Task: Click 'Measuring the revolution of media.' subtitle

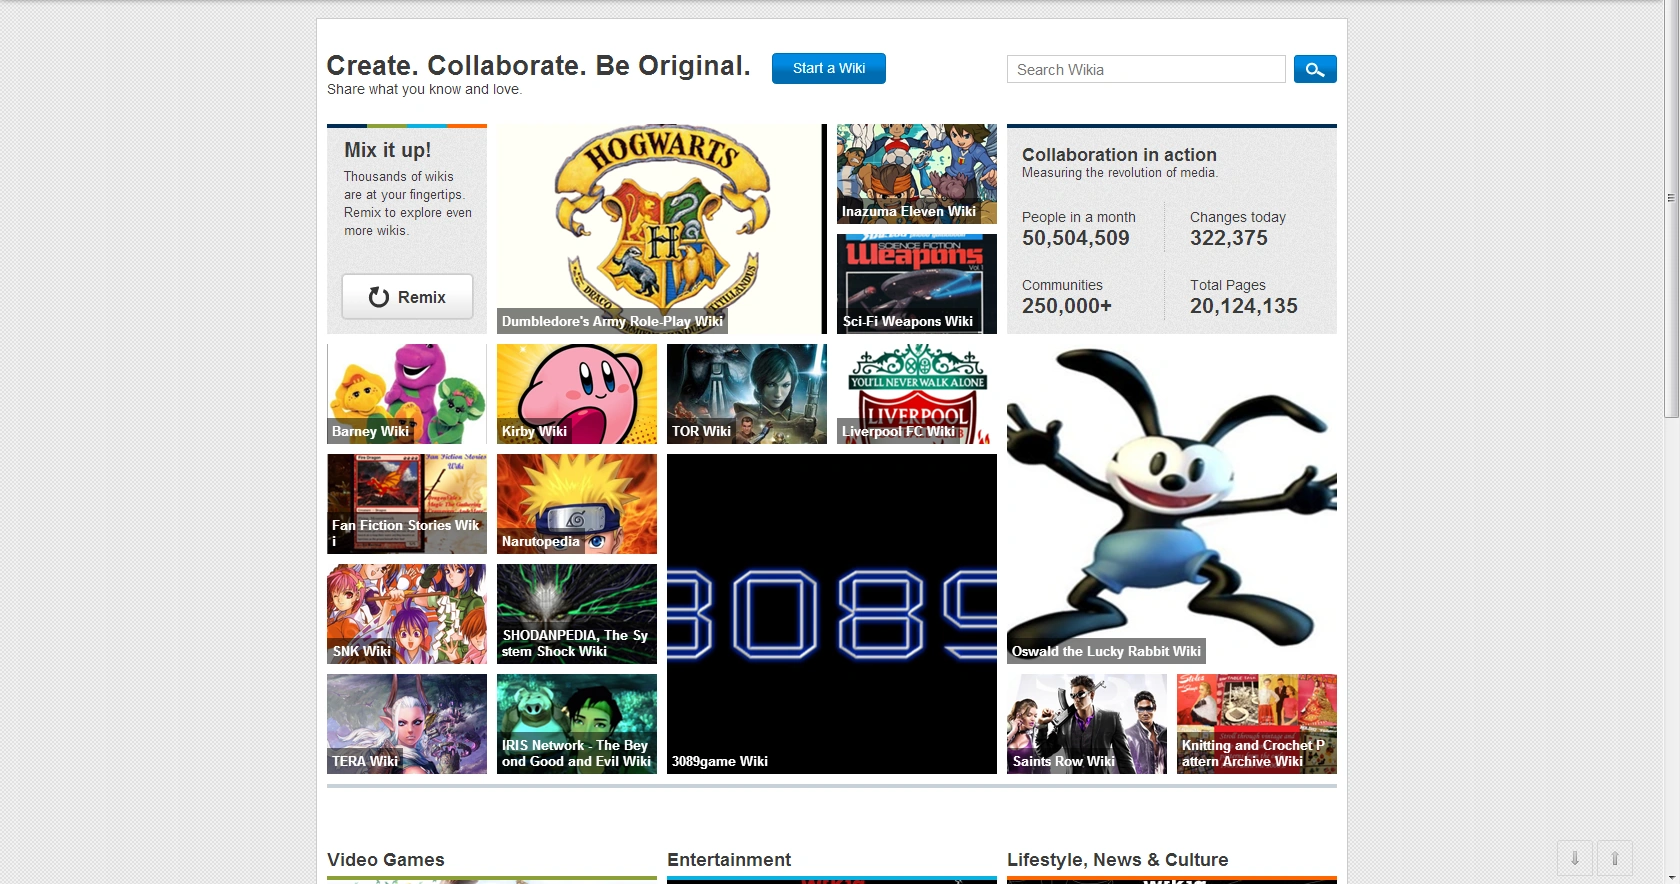Action: coord(1120,173)
